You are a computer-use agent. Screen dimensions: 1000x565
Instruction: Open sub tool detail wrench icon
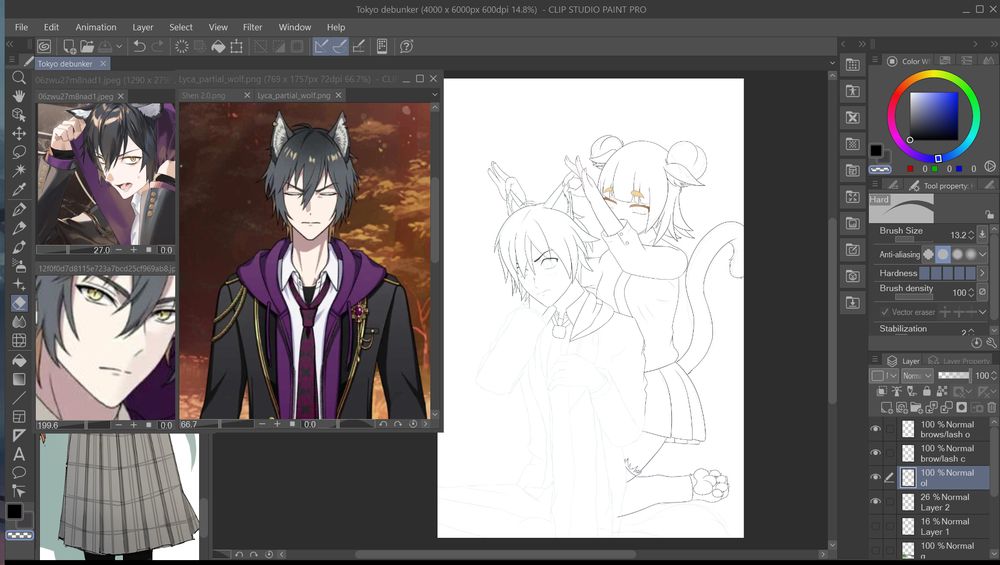[x=991, y=343]
